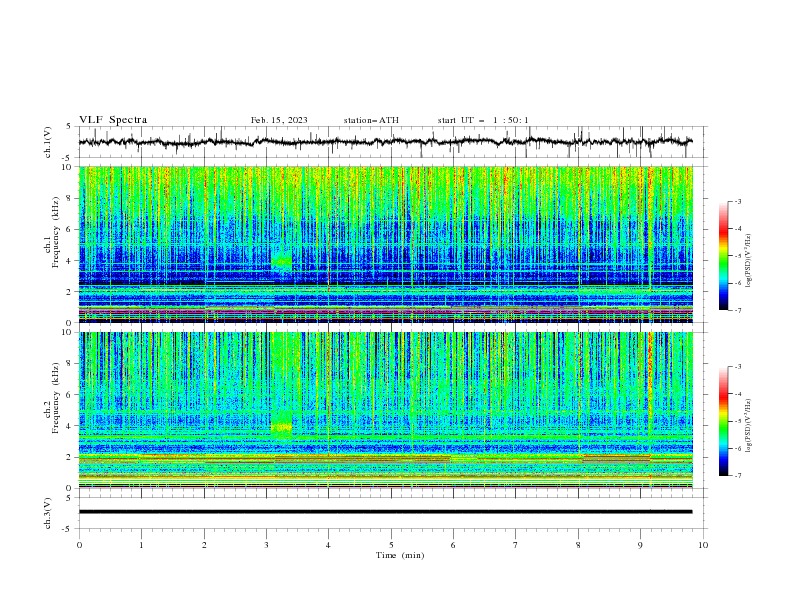Viewport: 792px width, 612px height.
Task: Click the time axis tick label '9'
Action: coord(640,545)
